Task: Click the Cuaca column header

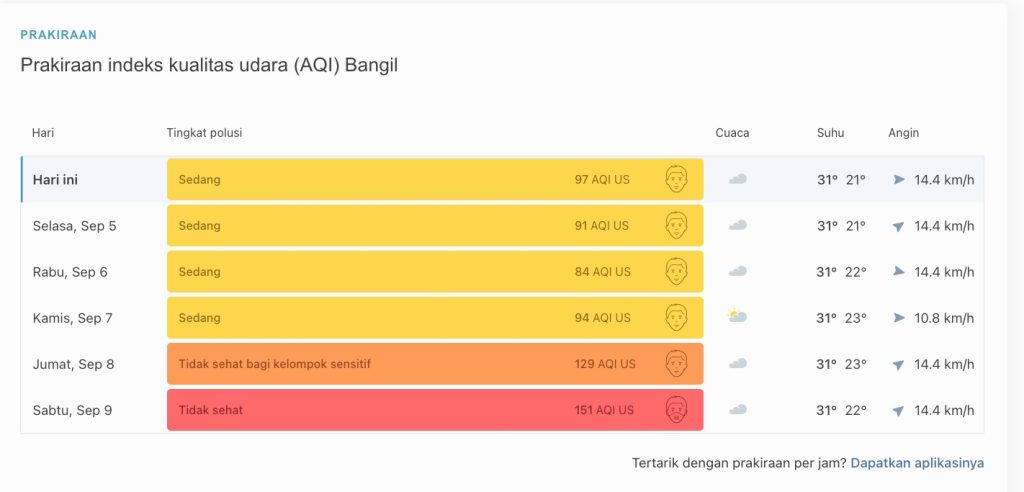Action: 732,133
